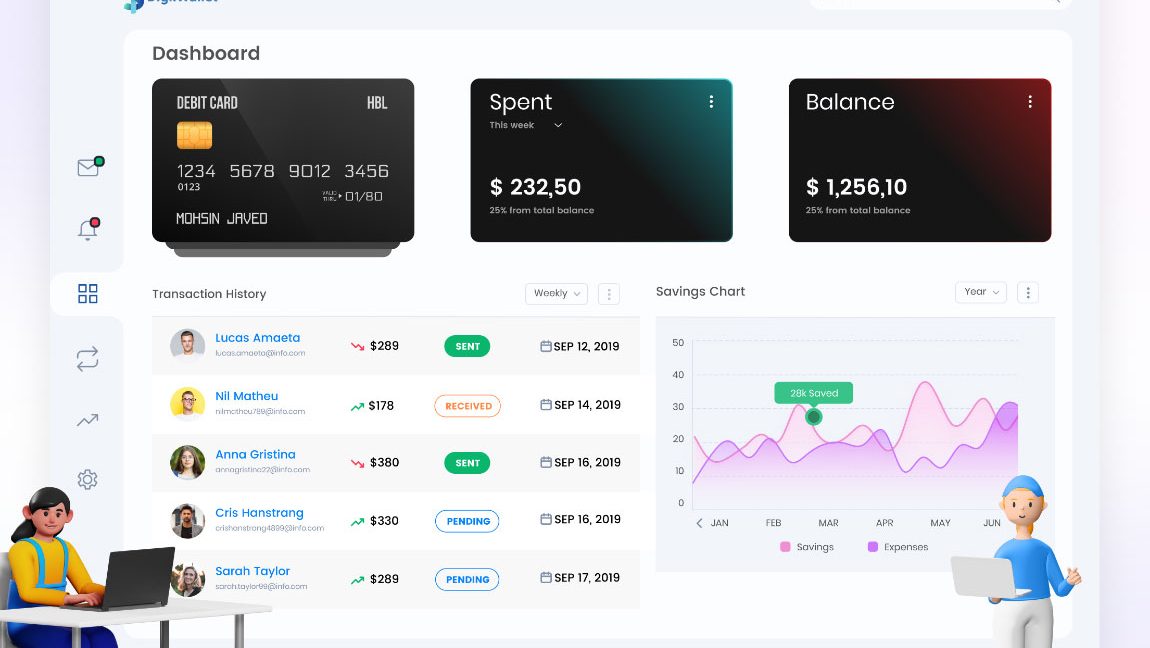This screenshot has width=1150, height=648.
Task: Open the settings gear icon in sidebar
Action: point(87,479)
